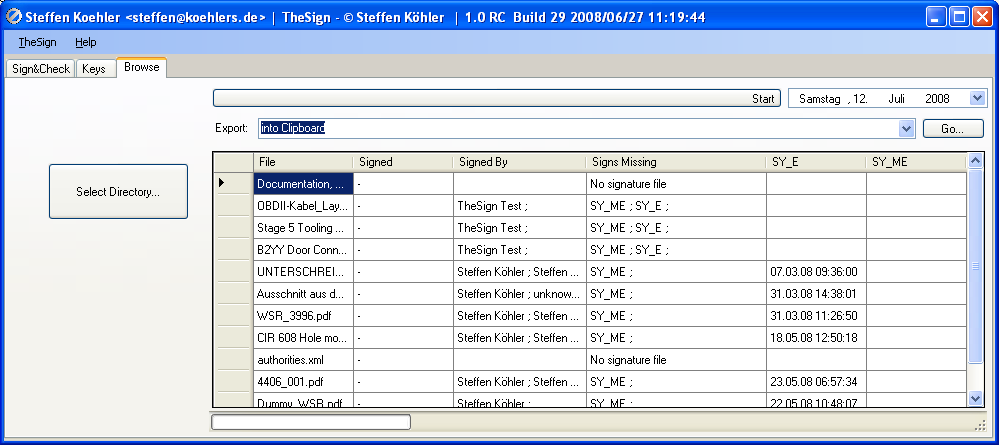Open the Help menu
999x445 pixels.
pos(86,42)
